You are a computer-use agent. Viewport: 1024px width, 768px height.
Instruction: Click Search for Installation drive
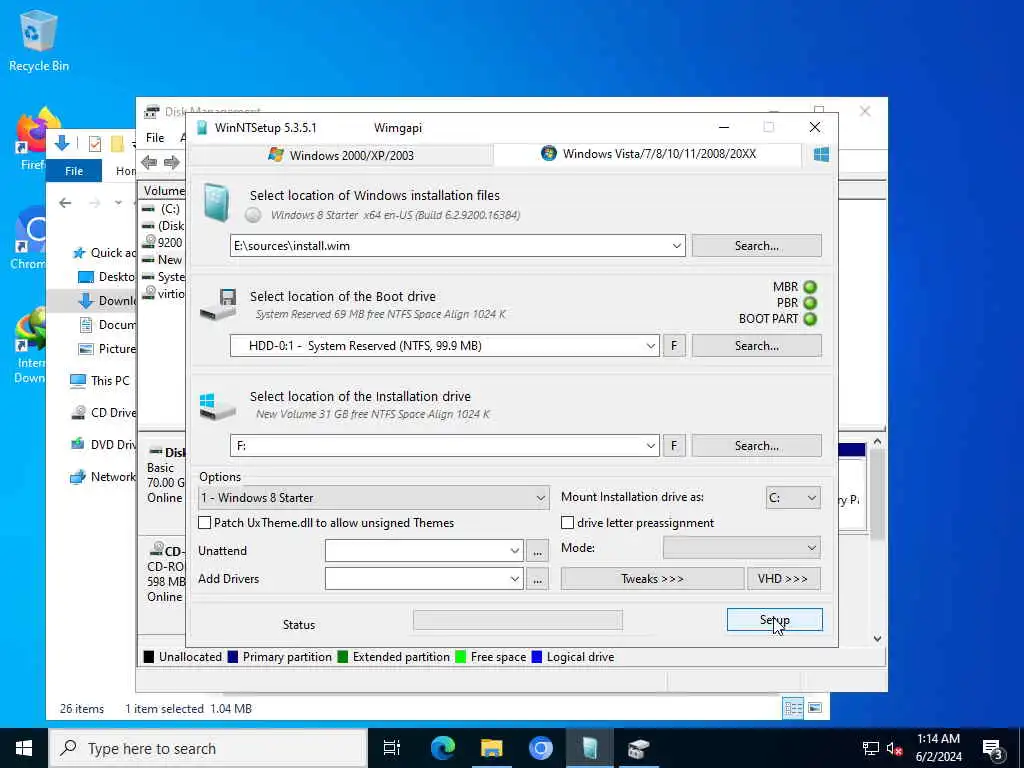tap(756, 445)
